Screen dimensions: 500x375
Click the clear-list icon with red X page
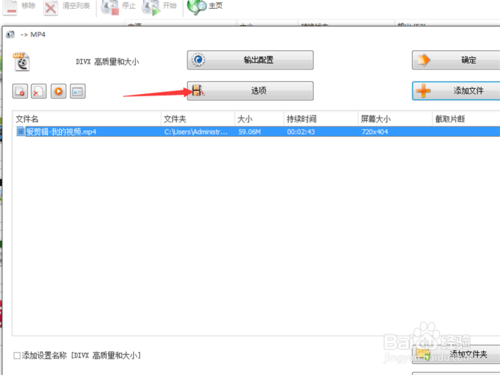pyautogui.click(x=39, y=91)
